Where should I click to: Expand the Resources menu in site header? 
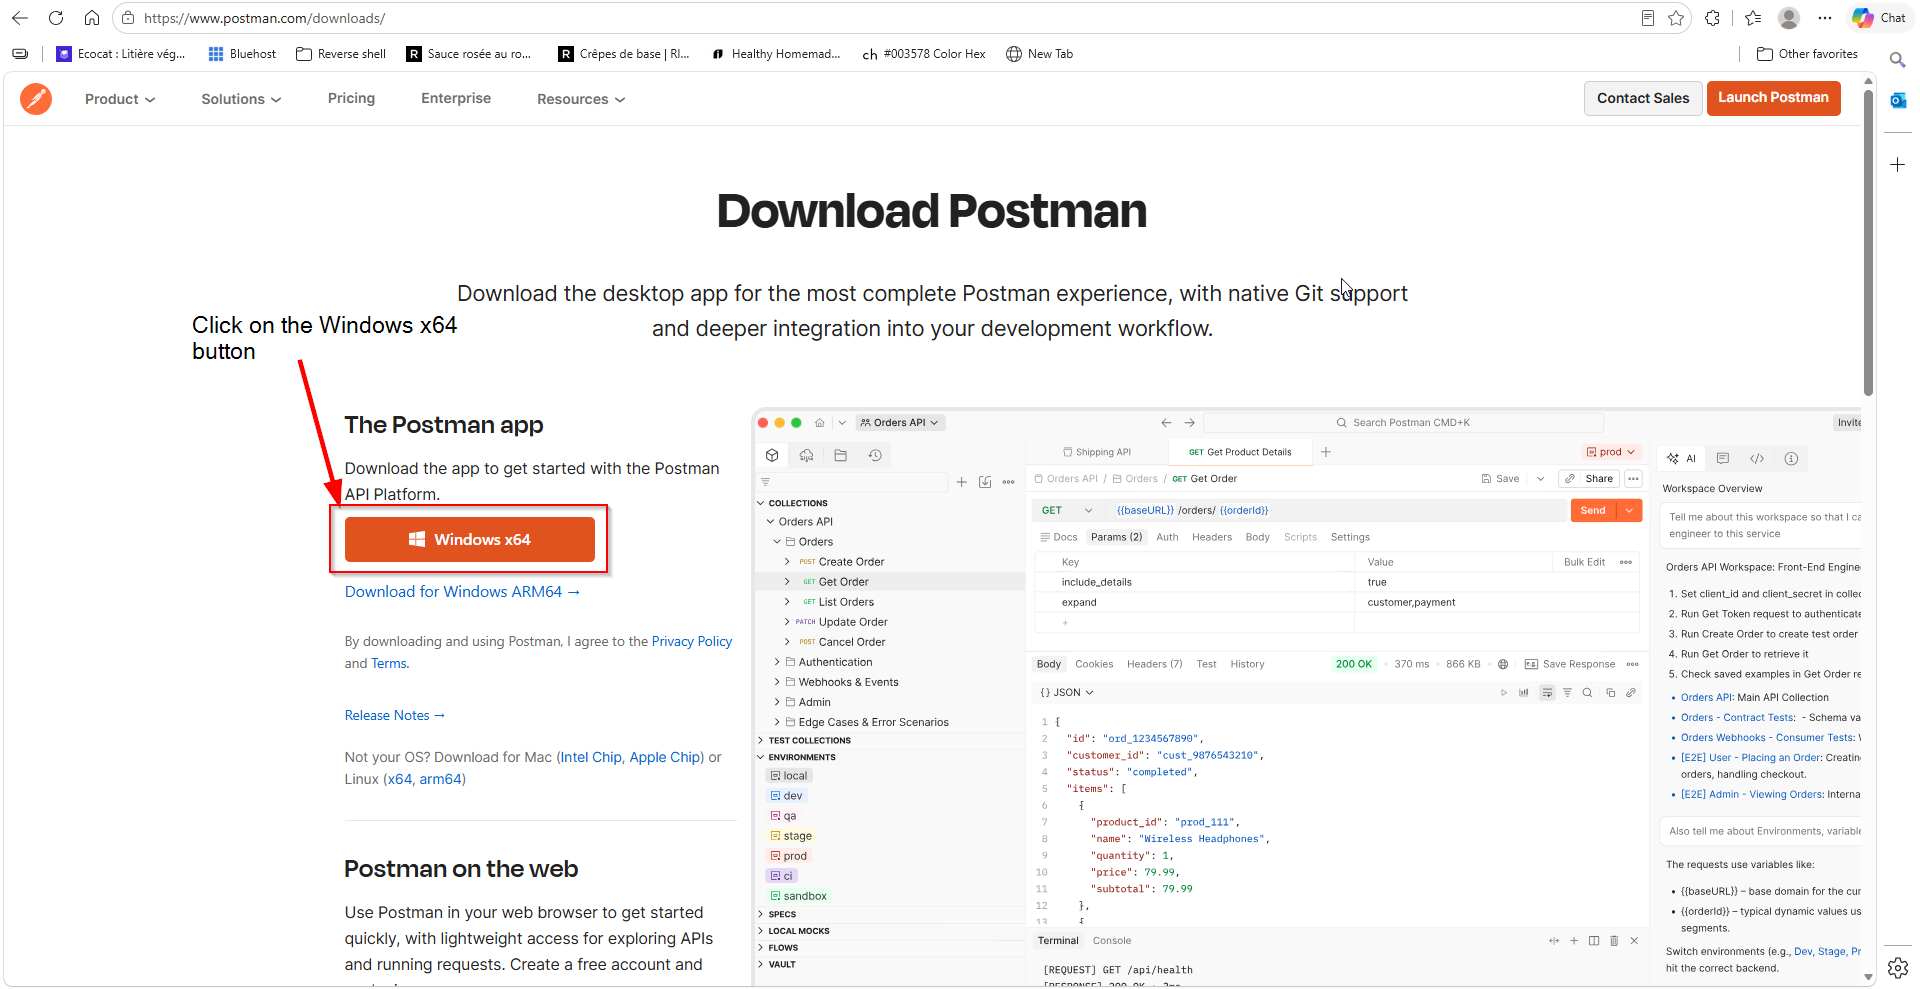point(581,99)
